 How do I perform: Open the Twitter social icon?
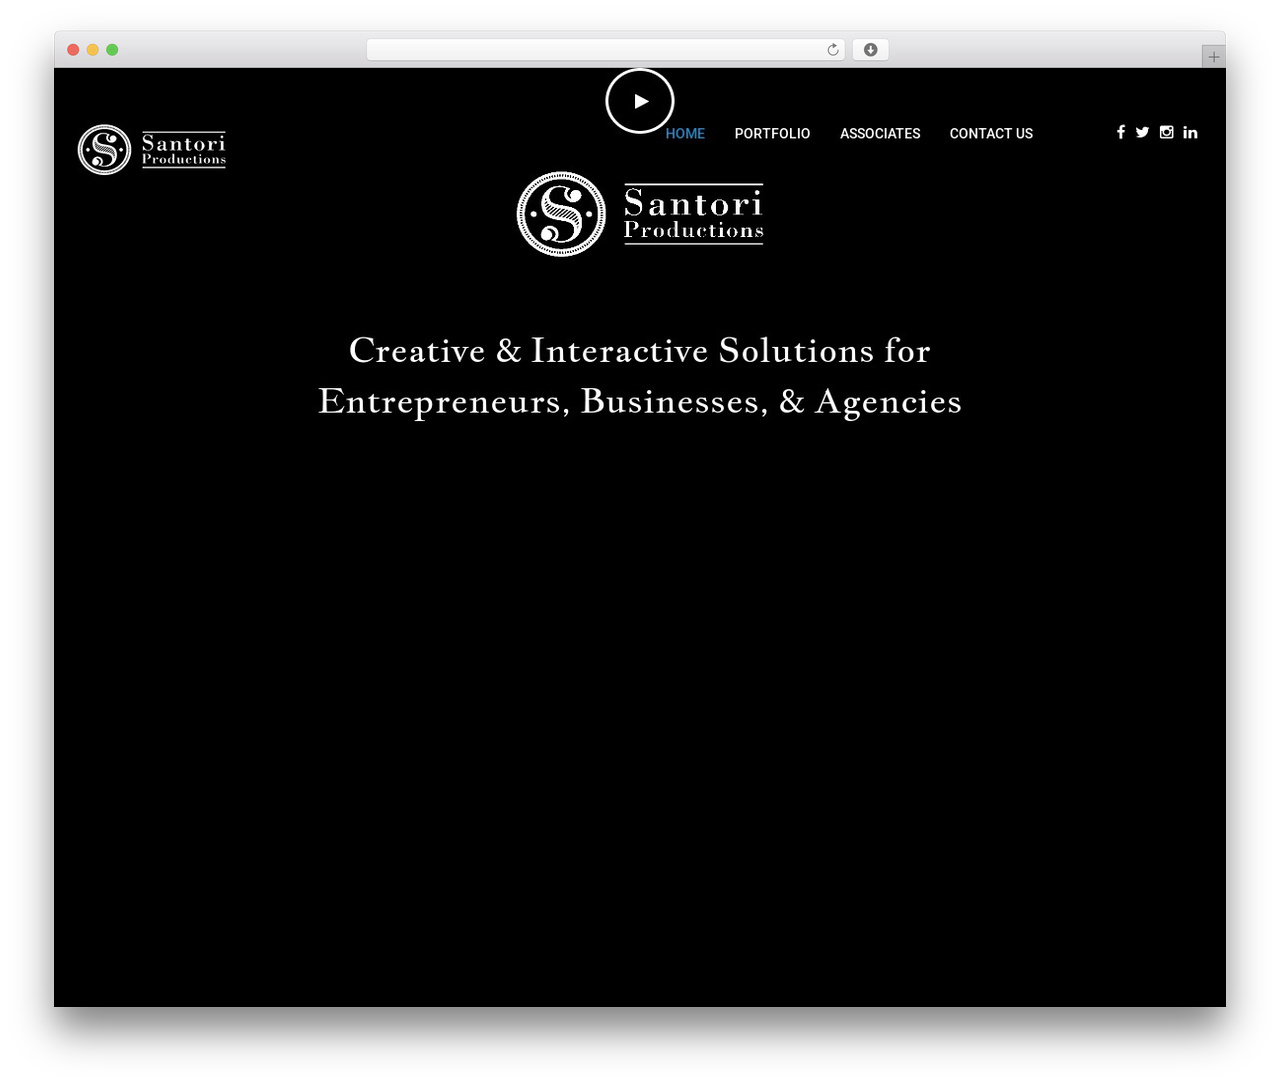(x=1142, y=132)
